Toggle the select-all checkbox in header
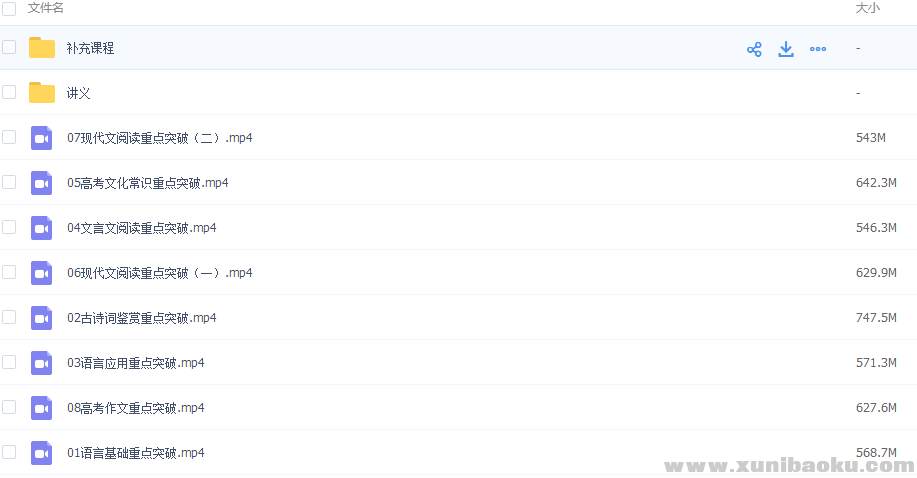The width and height of the screenshot is (917, 478). click(x=9, y=8)
